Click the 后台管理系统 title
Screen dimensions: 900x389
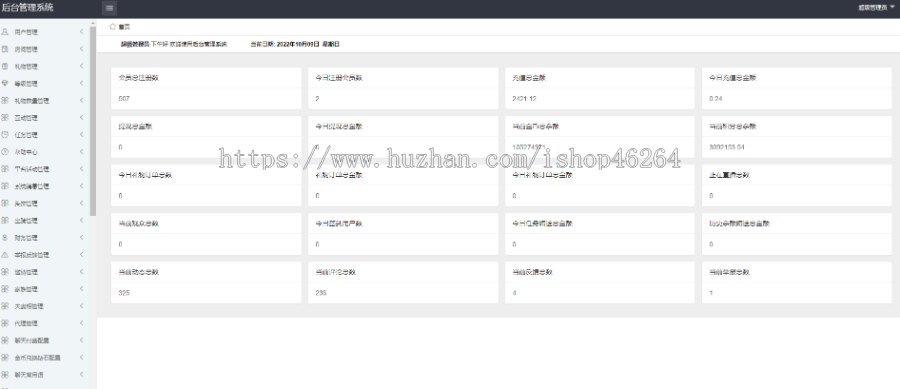[x=28, y=8]
